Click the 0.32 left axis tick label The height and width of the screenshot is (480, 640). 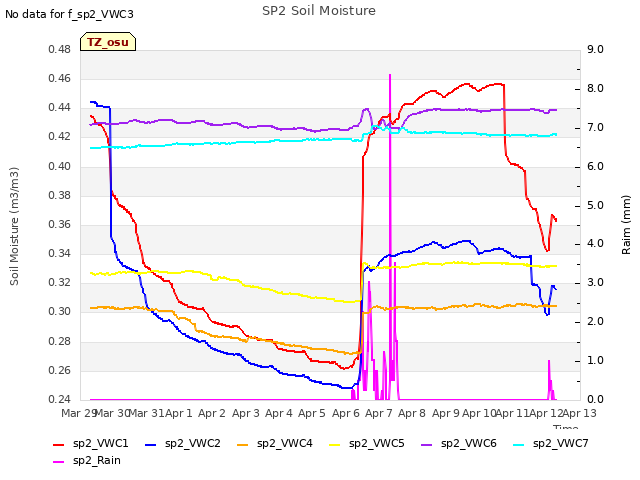(60, 283)
